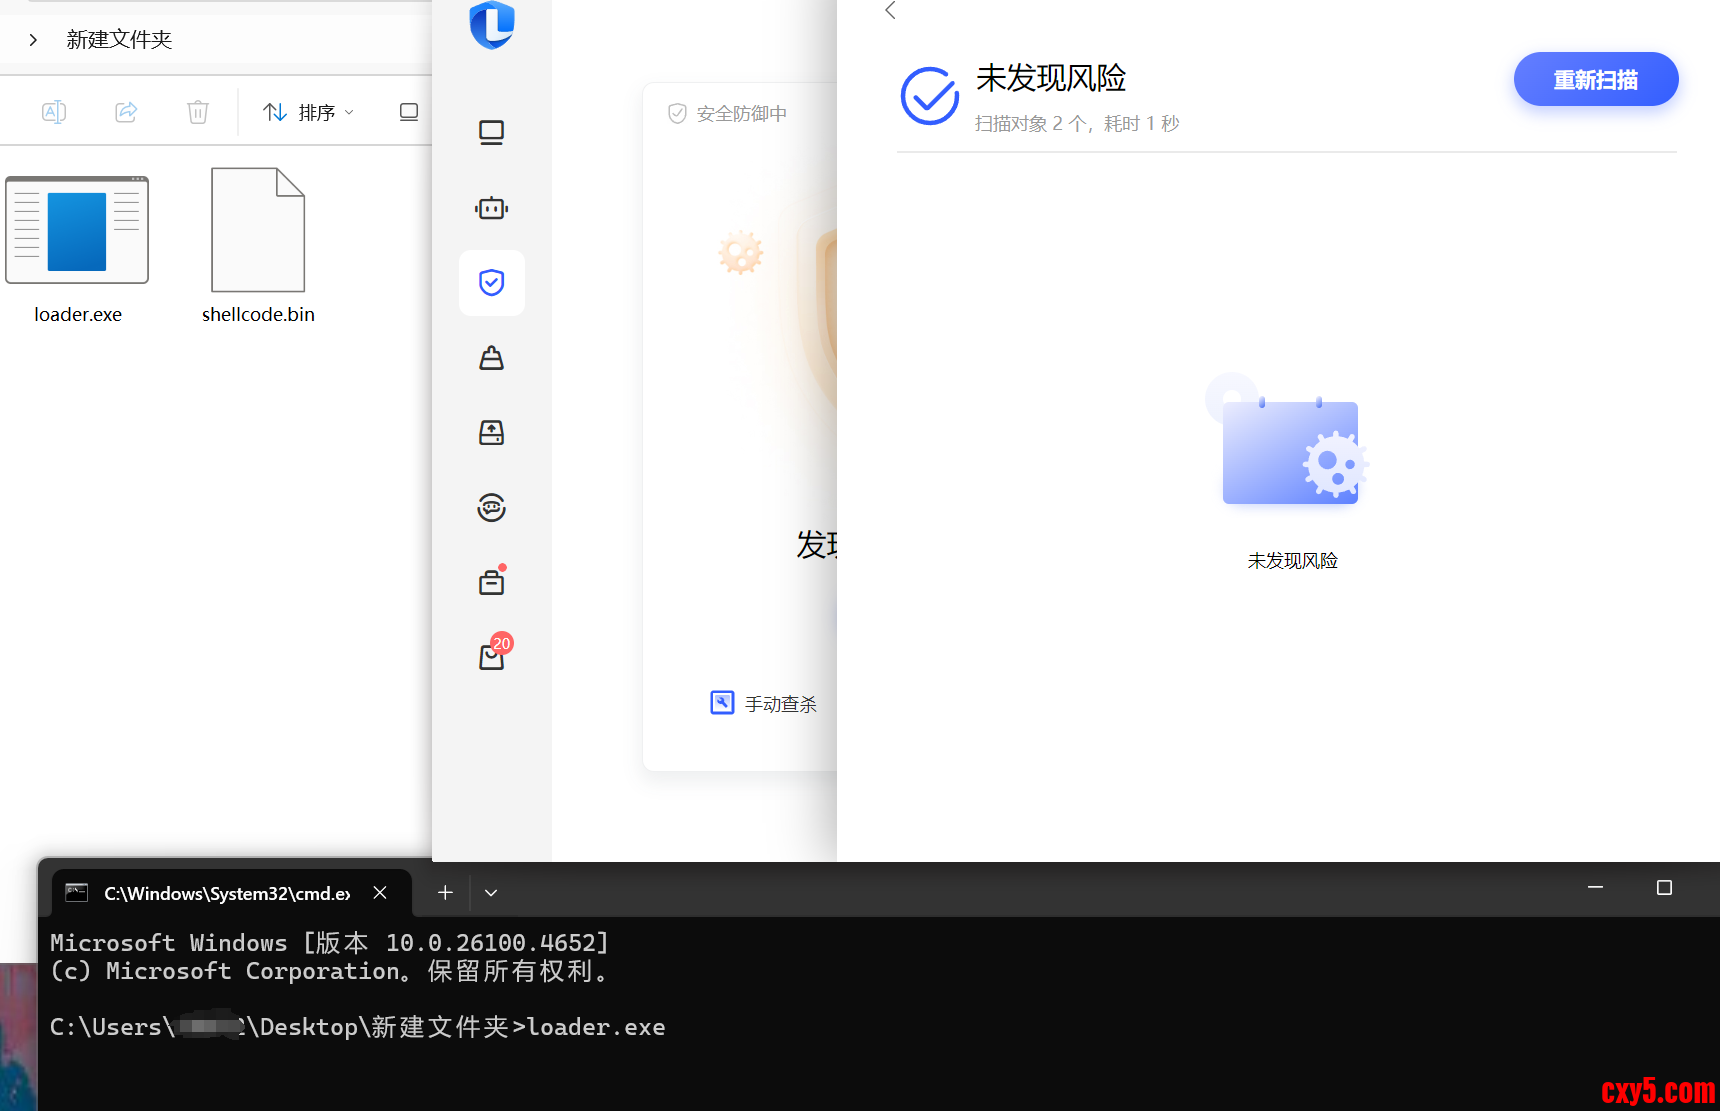Viewport: 1720px width, 1111px height.
Task: Open the robot assistant sidebar icon
Action: 491,208
